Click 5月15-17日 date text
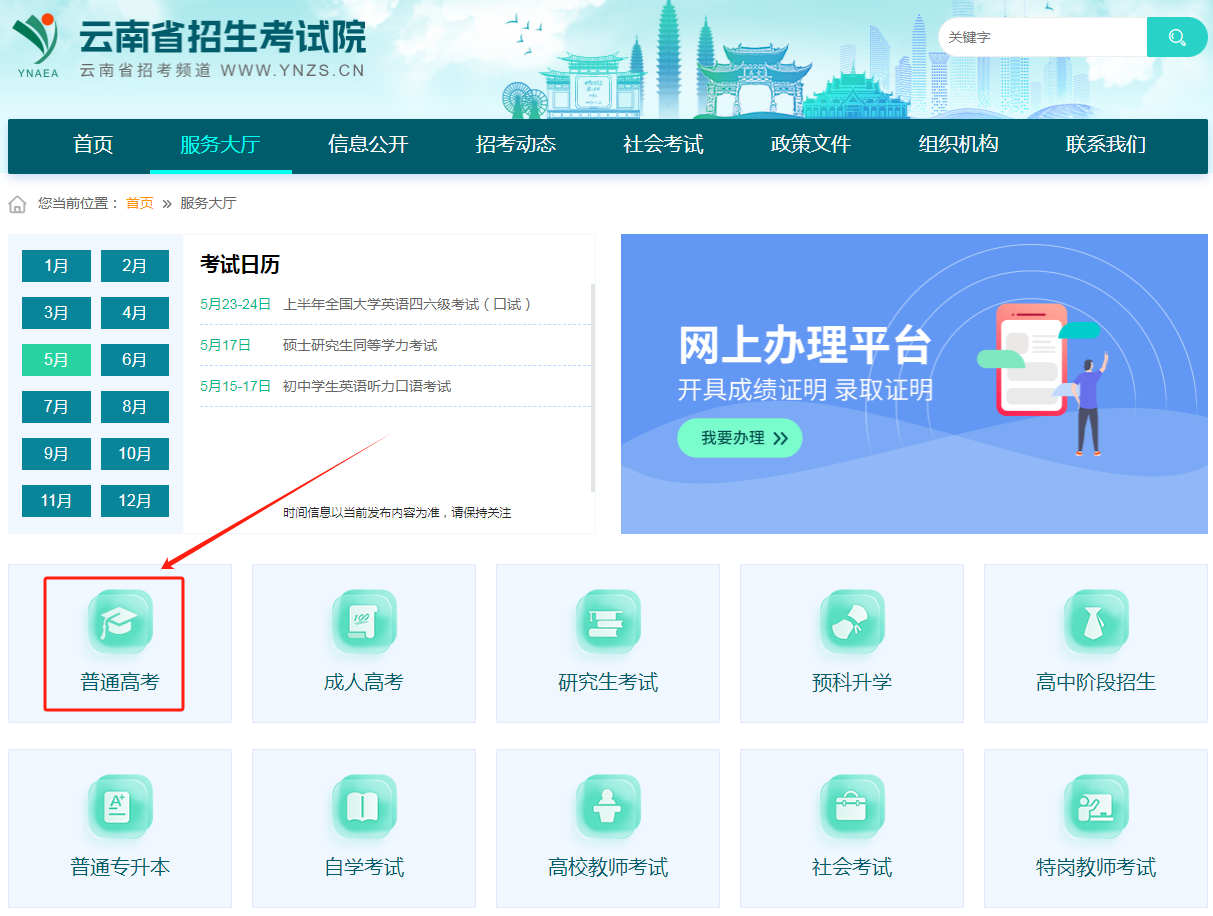Image resolution: width=1213 pixels, height=916 pixels. [235, 386]
